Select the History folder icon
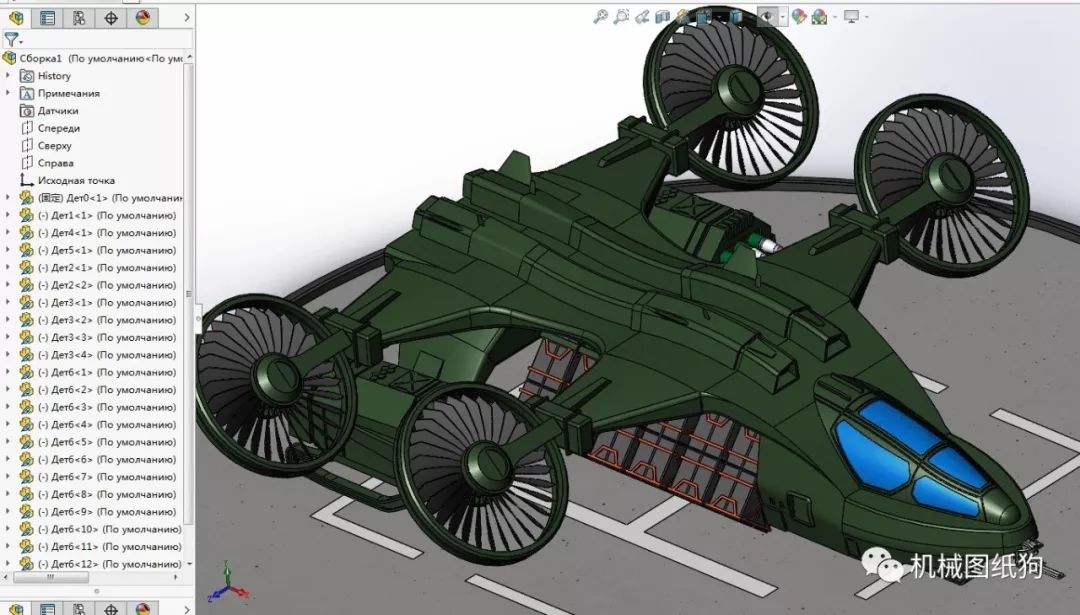This screenshot has width=1080, height=615. point(27,76)
